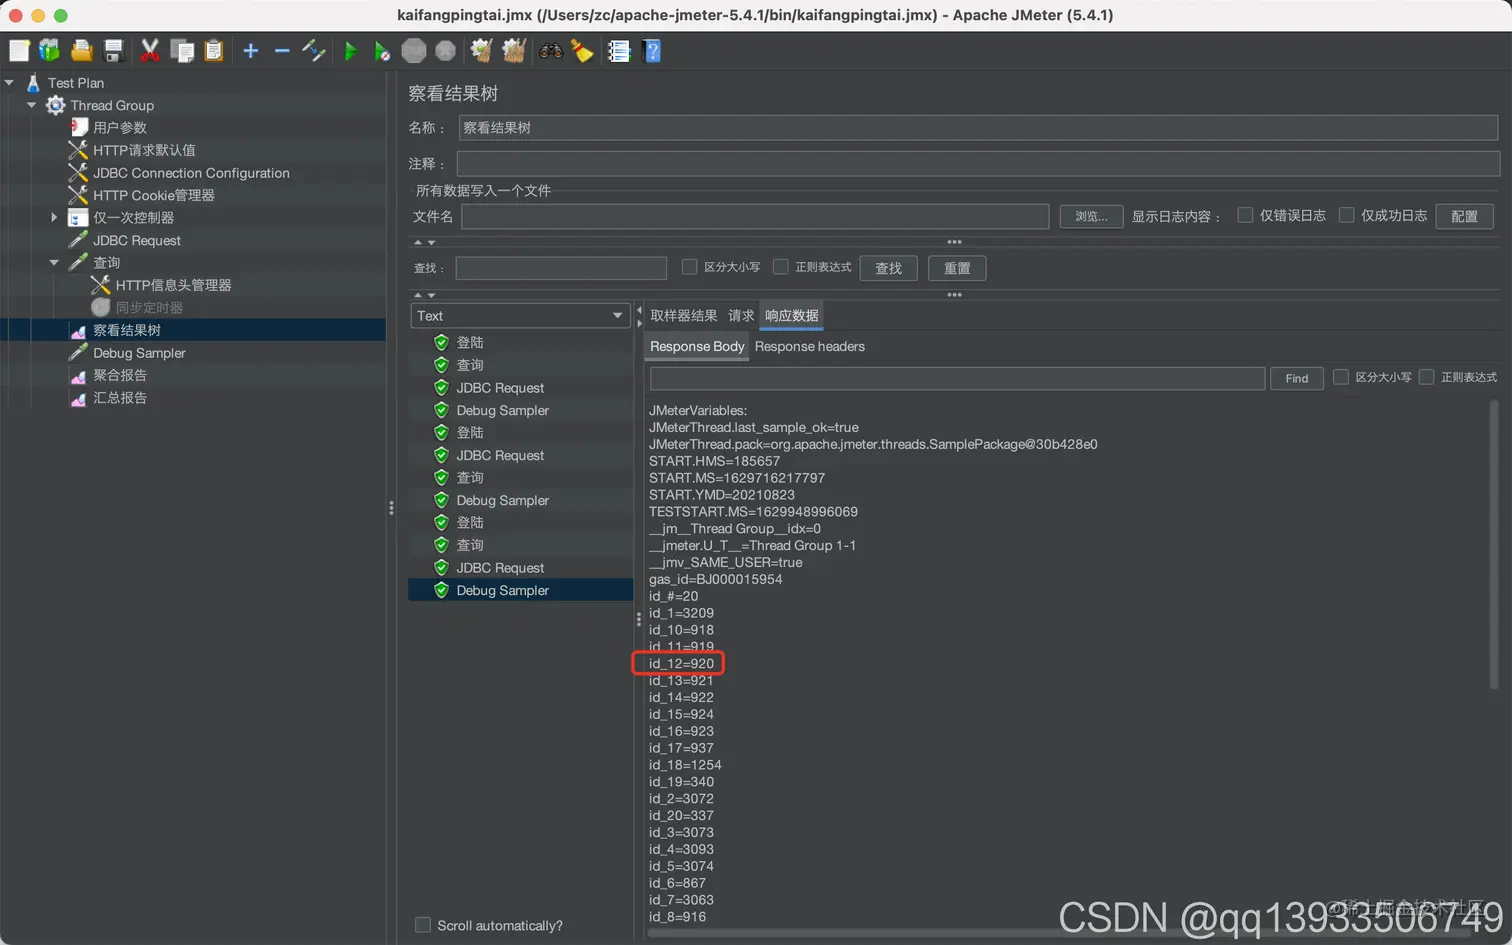This screenshot has width=1512, height=945.
Task: Switch to the 请求 tab
Action: (x=741, y=316)
